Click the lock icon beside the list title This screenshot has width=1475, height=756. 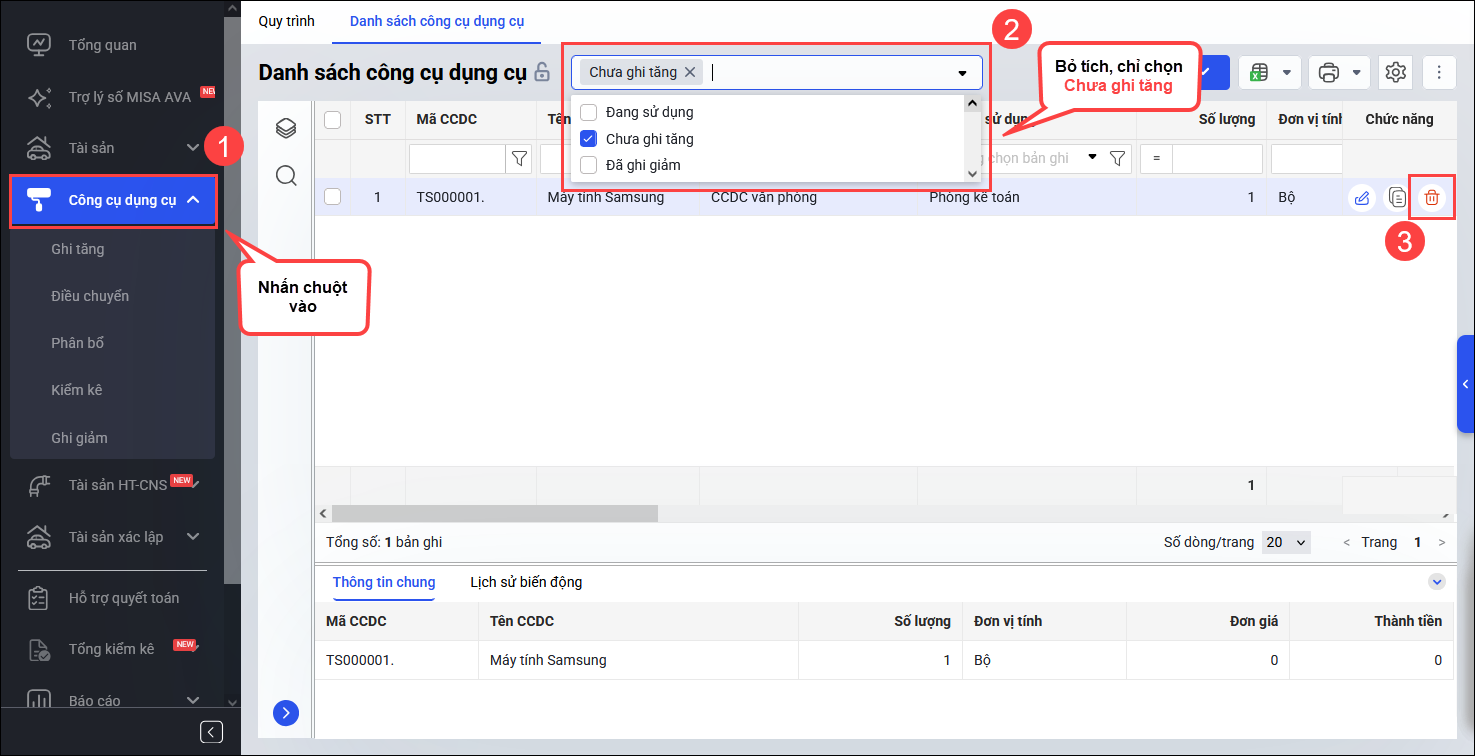tap(542, 72)
